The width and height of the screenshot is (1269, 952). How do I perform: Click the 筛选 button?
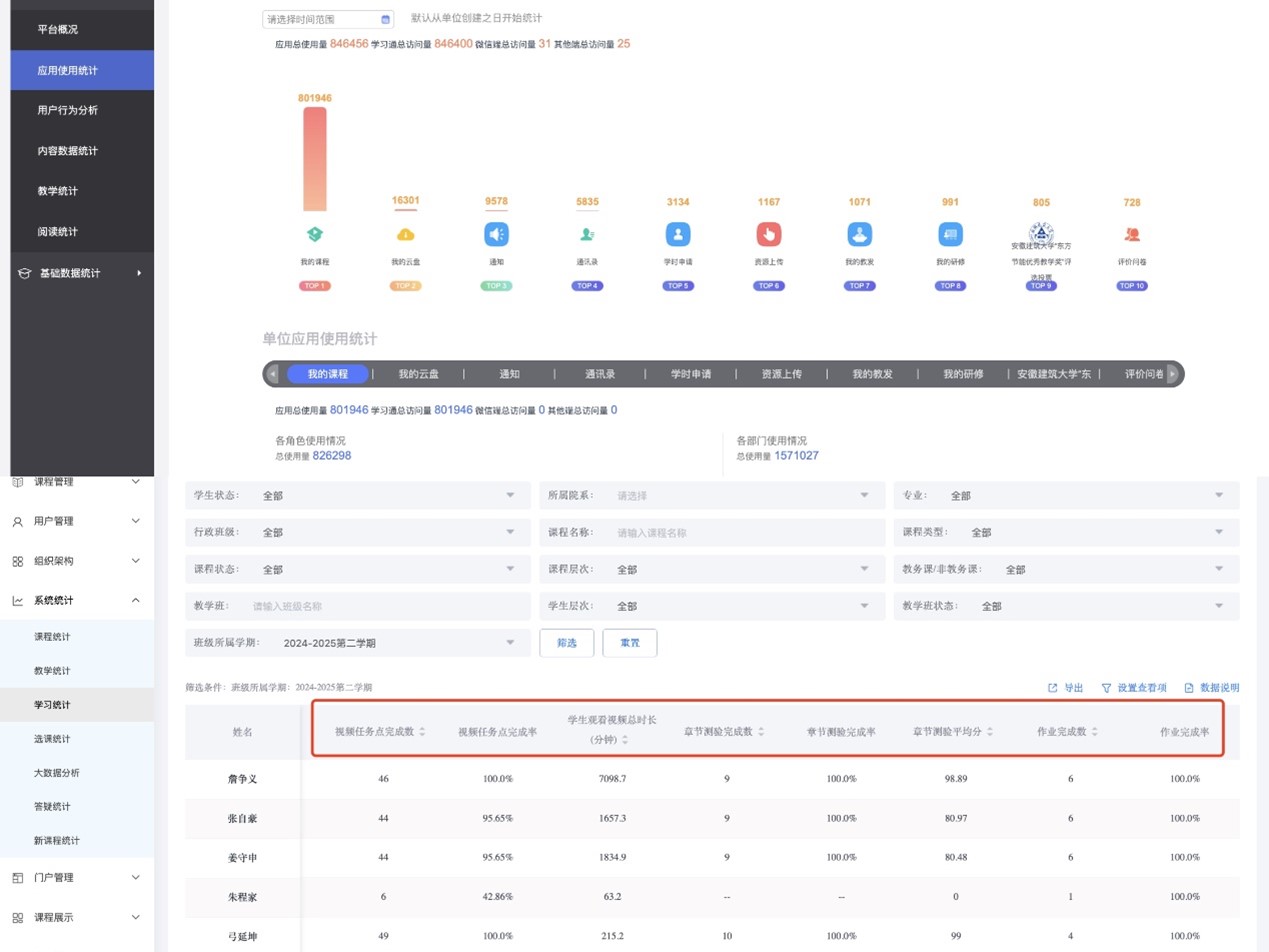(x=566, y=643)
